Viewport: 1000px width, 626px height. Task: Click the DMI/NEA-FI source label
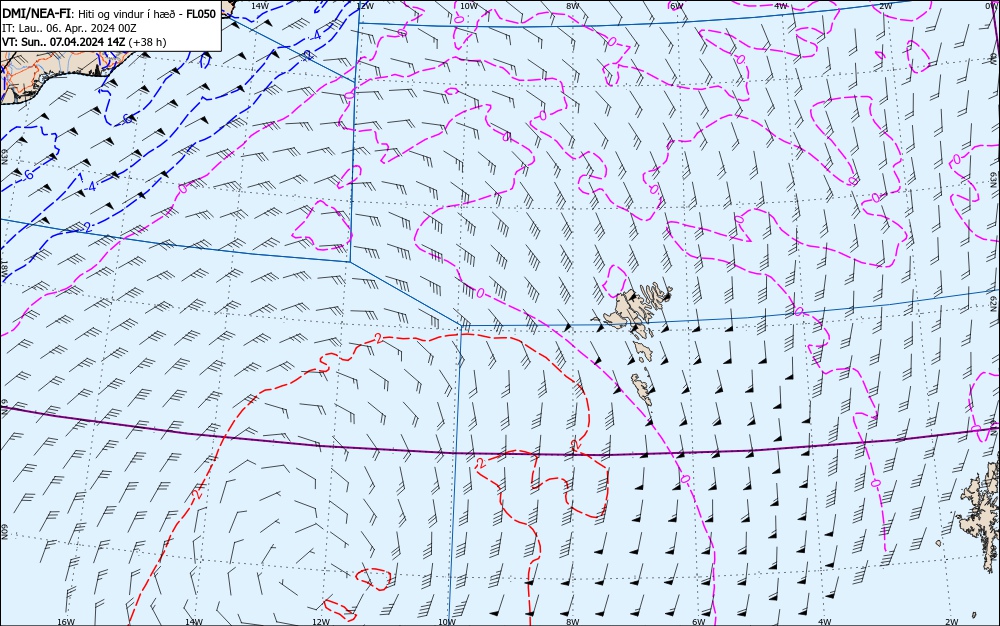36,14
